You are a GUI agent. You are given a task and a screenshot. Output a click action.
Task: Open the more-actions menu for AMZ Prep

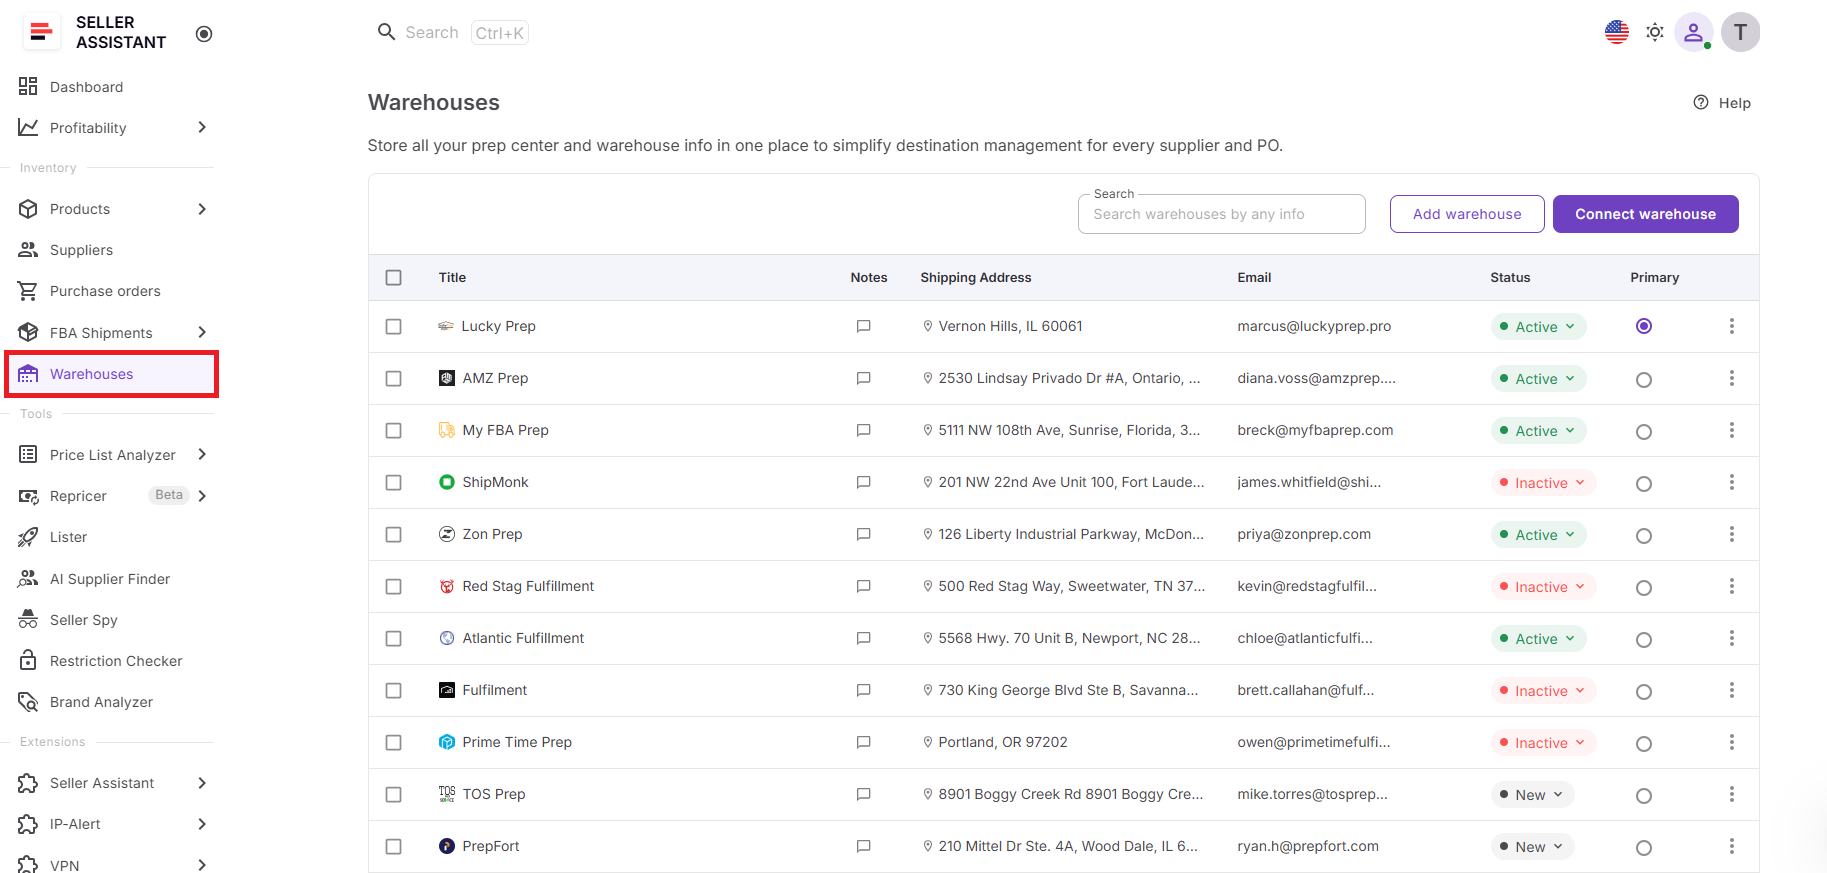click(x=1732, y=378)
